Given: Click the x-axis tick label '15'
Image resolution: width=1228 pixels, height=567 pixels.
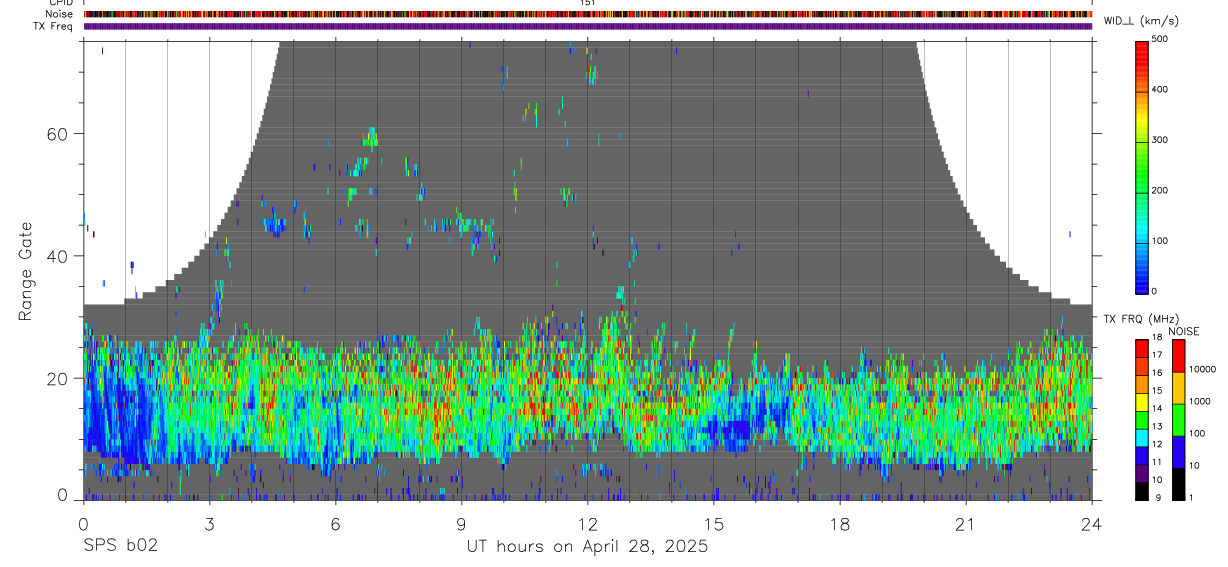Looking at the screenshot, I should tap(713, 523).
